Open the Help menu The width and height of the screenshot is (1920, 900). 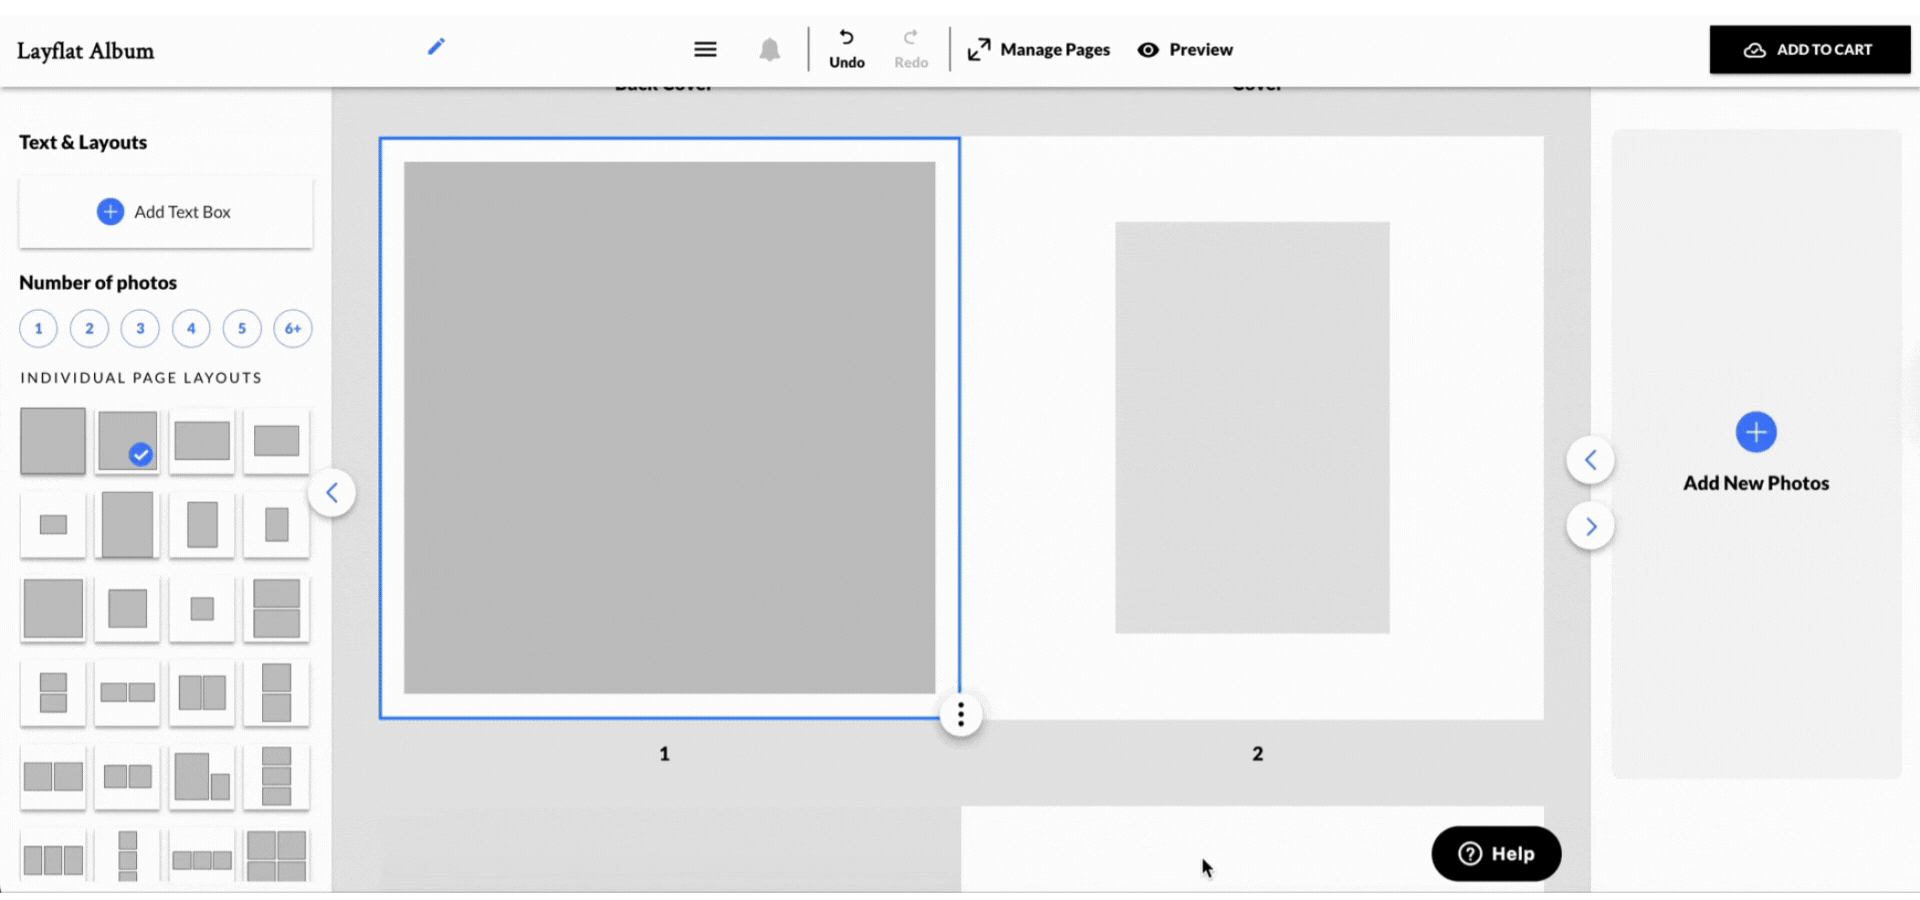pyautogui.click(x=1496, y=853)
